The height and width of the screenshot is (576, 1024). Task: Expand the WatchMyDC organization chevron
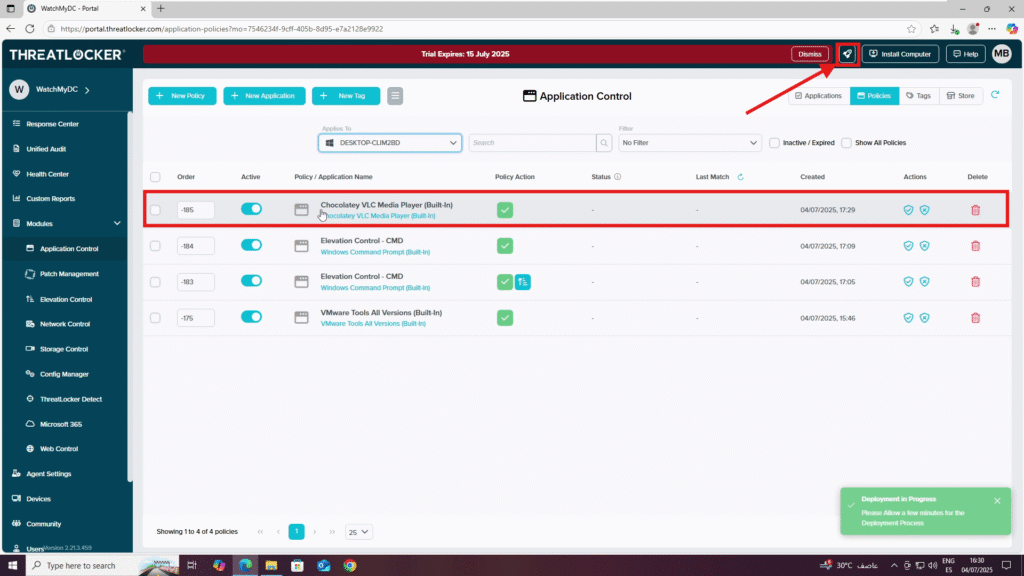click(x=87, y=89)
